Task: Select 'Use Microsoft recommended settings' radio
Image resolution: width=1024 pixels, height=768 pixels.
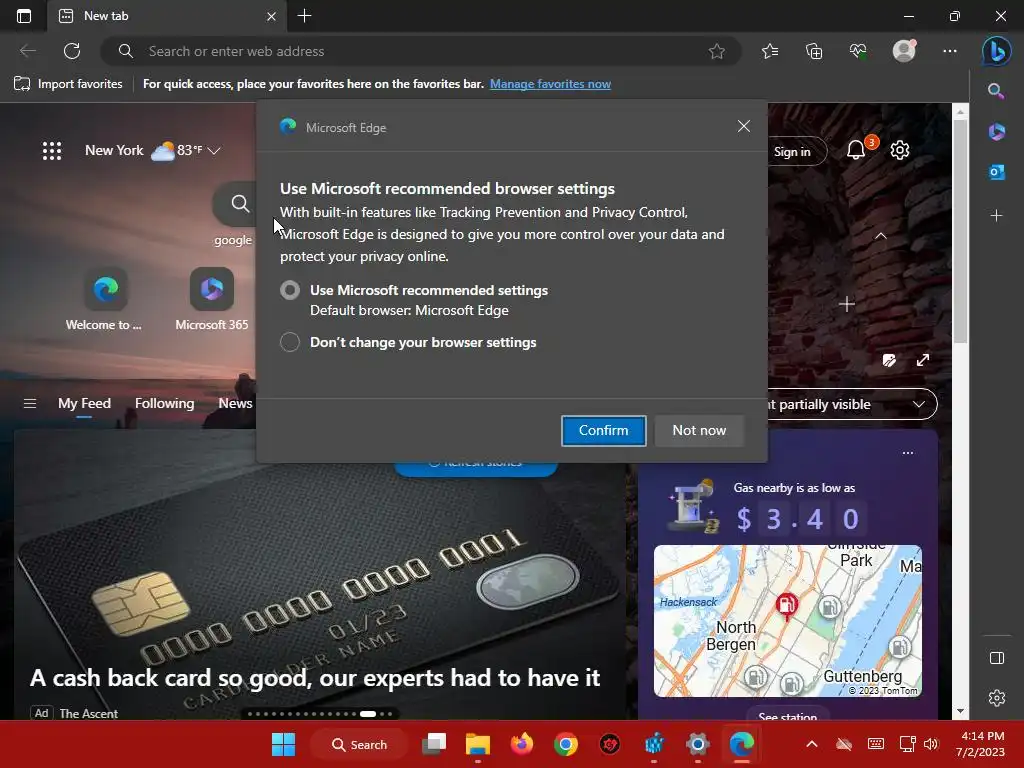Action: pos(290,290)
